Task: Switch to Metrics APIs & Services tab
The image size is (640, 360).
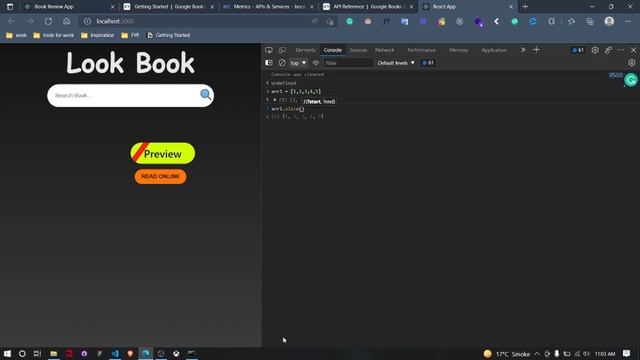Action: (x=268, y=7)
